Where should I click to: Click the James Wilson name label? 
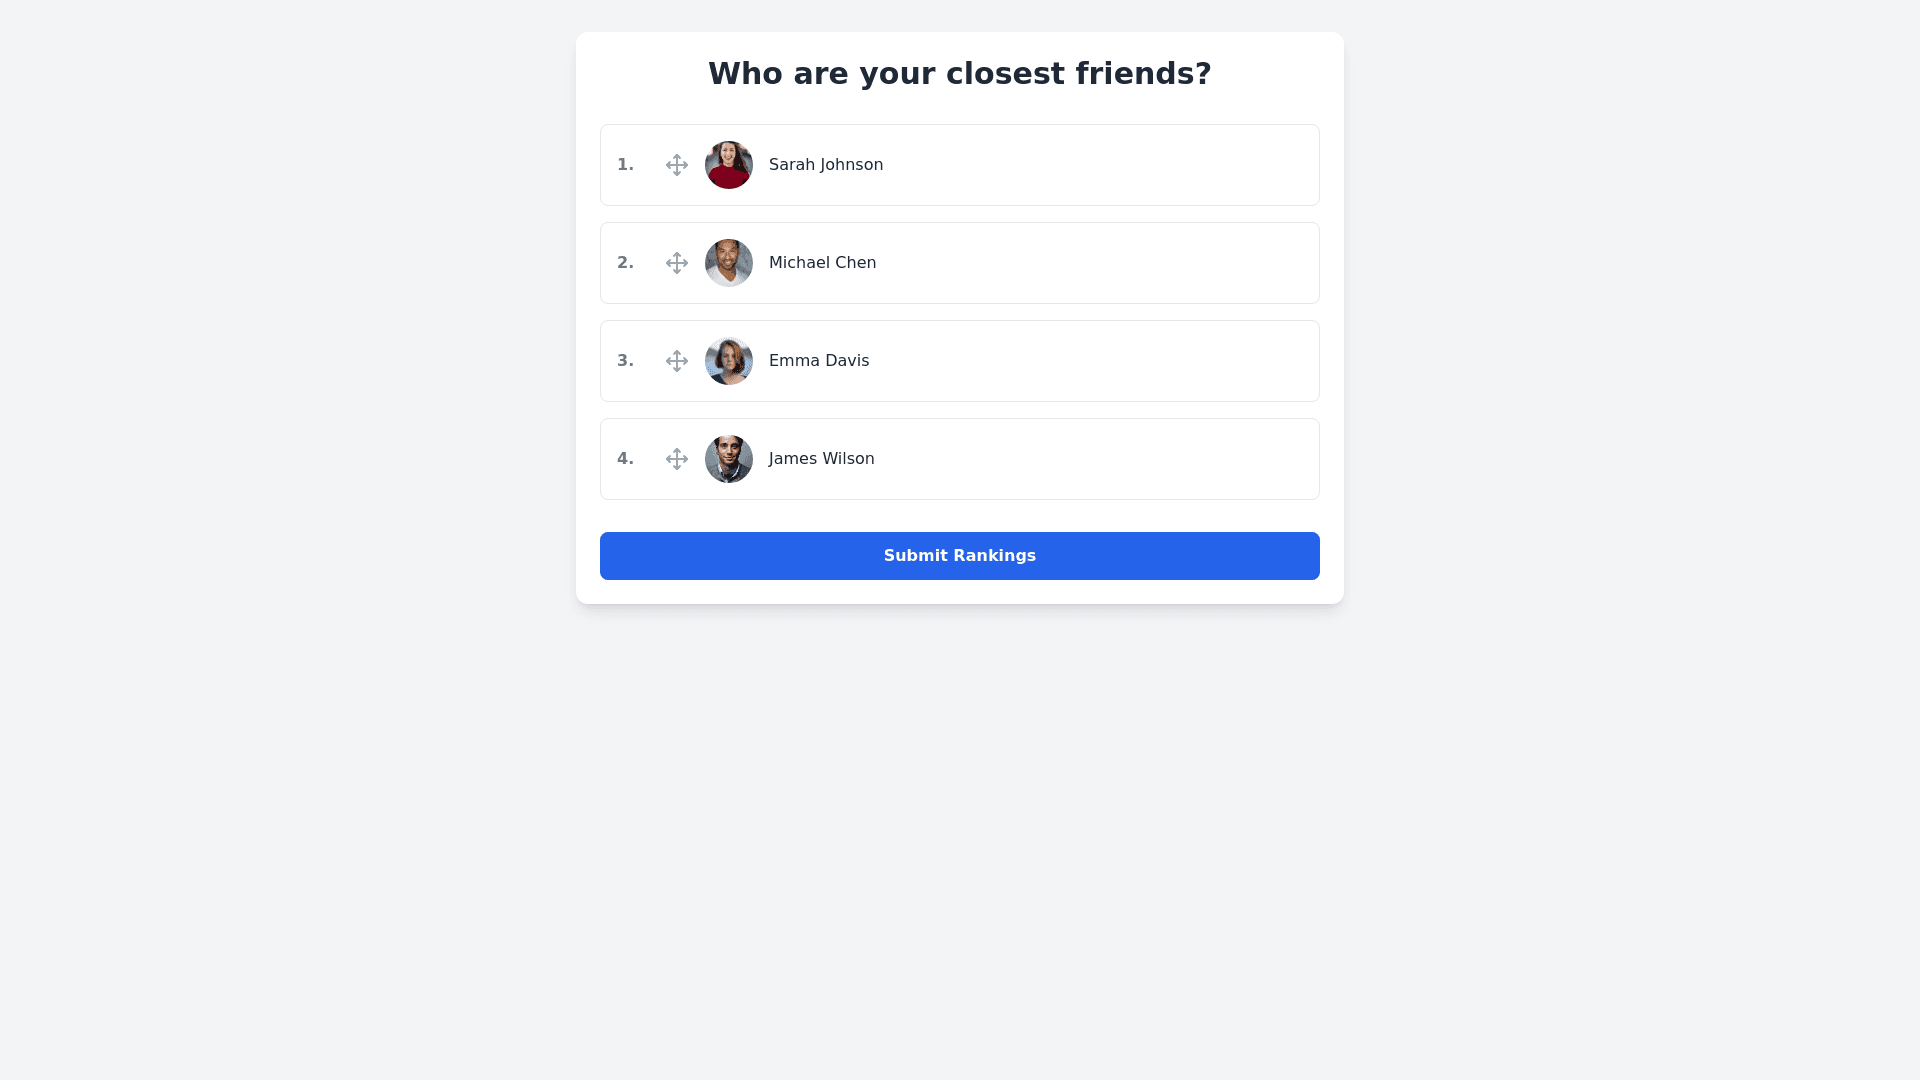[x=821, y=459]
